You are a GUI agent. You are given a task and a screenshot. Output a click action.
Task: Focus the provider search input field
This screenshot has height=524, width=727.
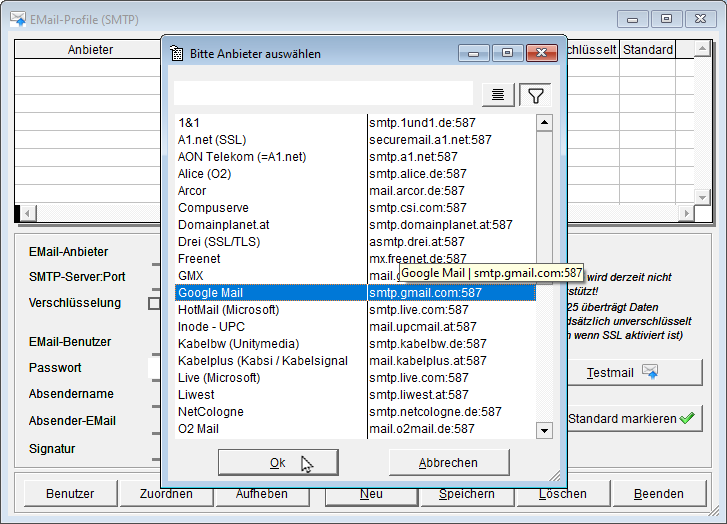[x=323, y=94]
